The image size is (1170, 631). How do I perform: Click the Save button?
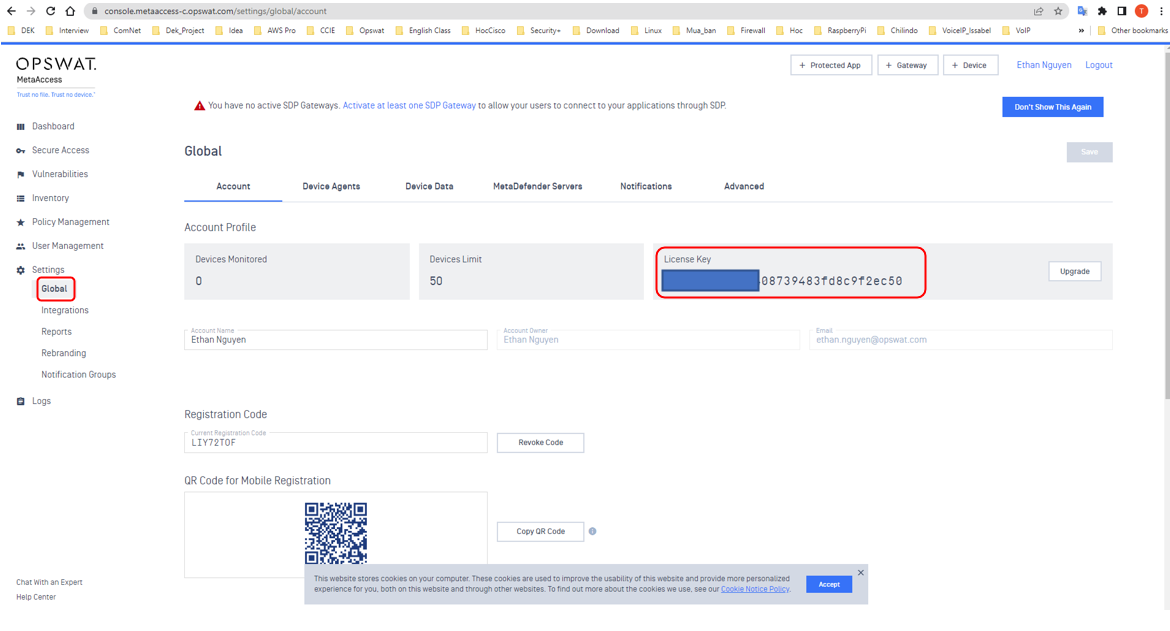(x=1089, y=152)
